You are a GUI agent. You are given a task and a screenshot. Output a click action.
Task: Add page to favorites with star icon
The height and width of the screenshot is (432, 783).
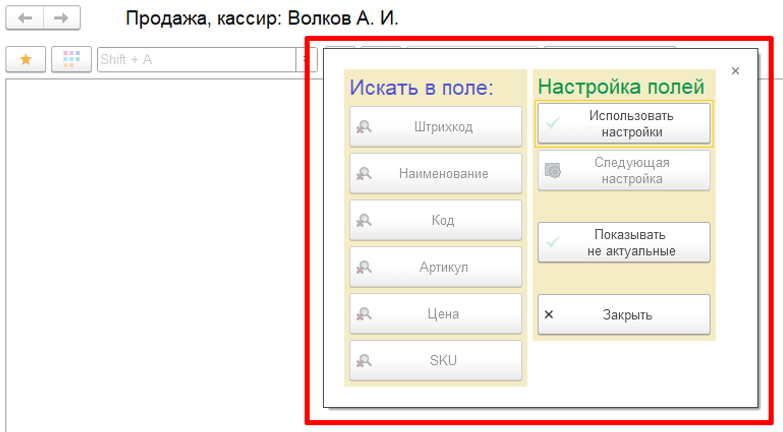tap(25, 60)
